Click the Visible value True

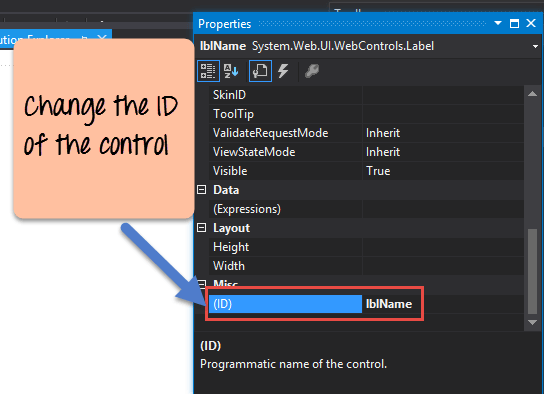443,171
